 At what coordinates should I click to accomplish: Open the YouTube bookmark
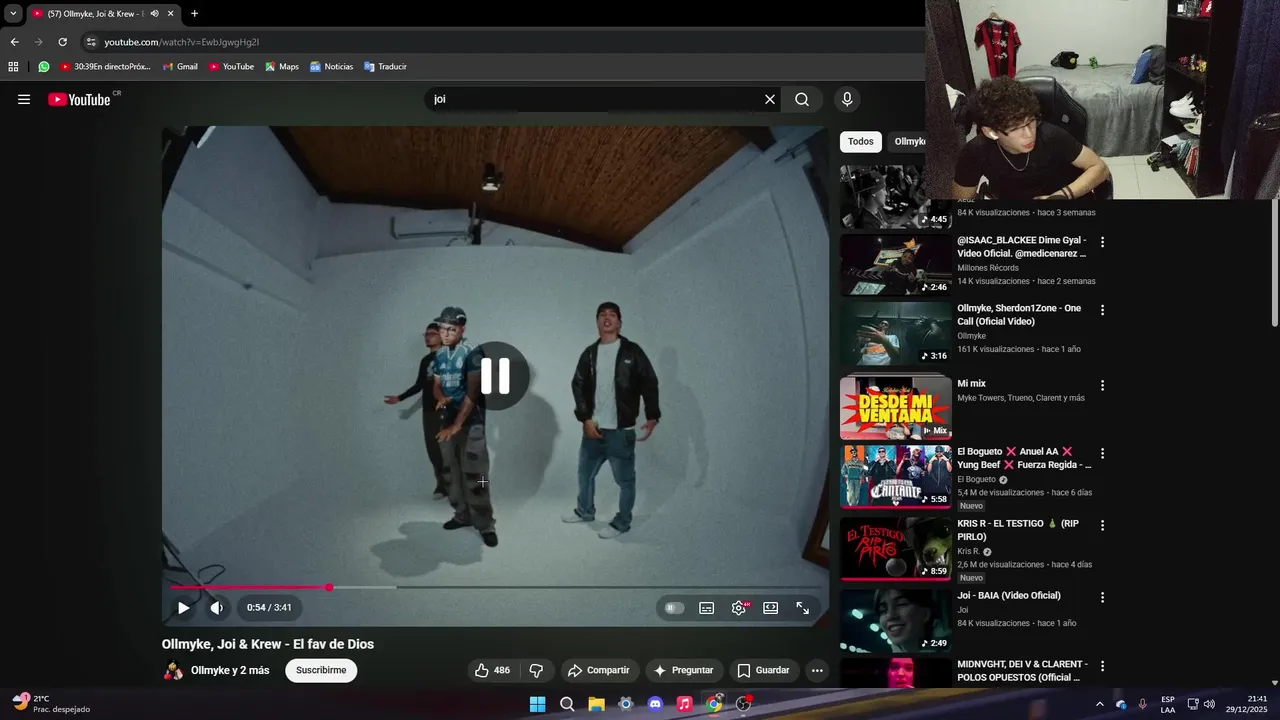point(231,67)
